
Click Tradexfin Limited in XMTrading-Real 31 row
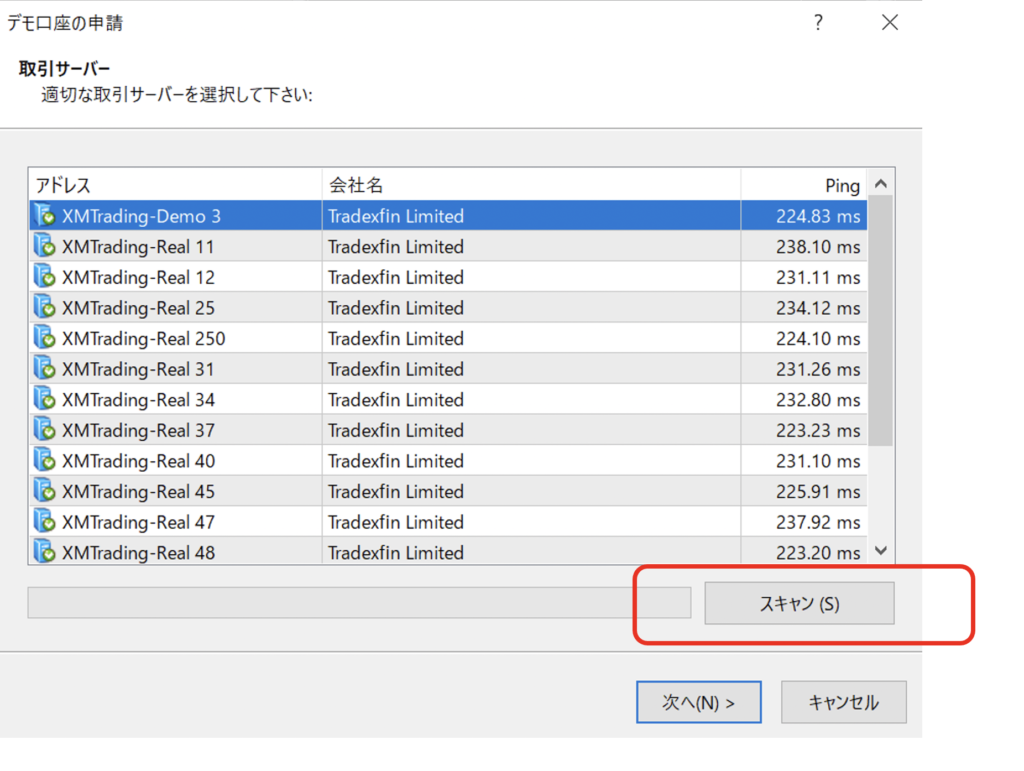coord(396,370)
